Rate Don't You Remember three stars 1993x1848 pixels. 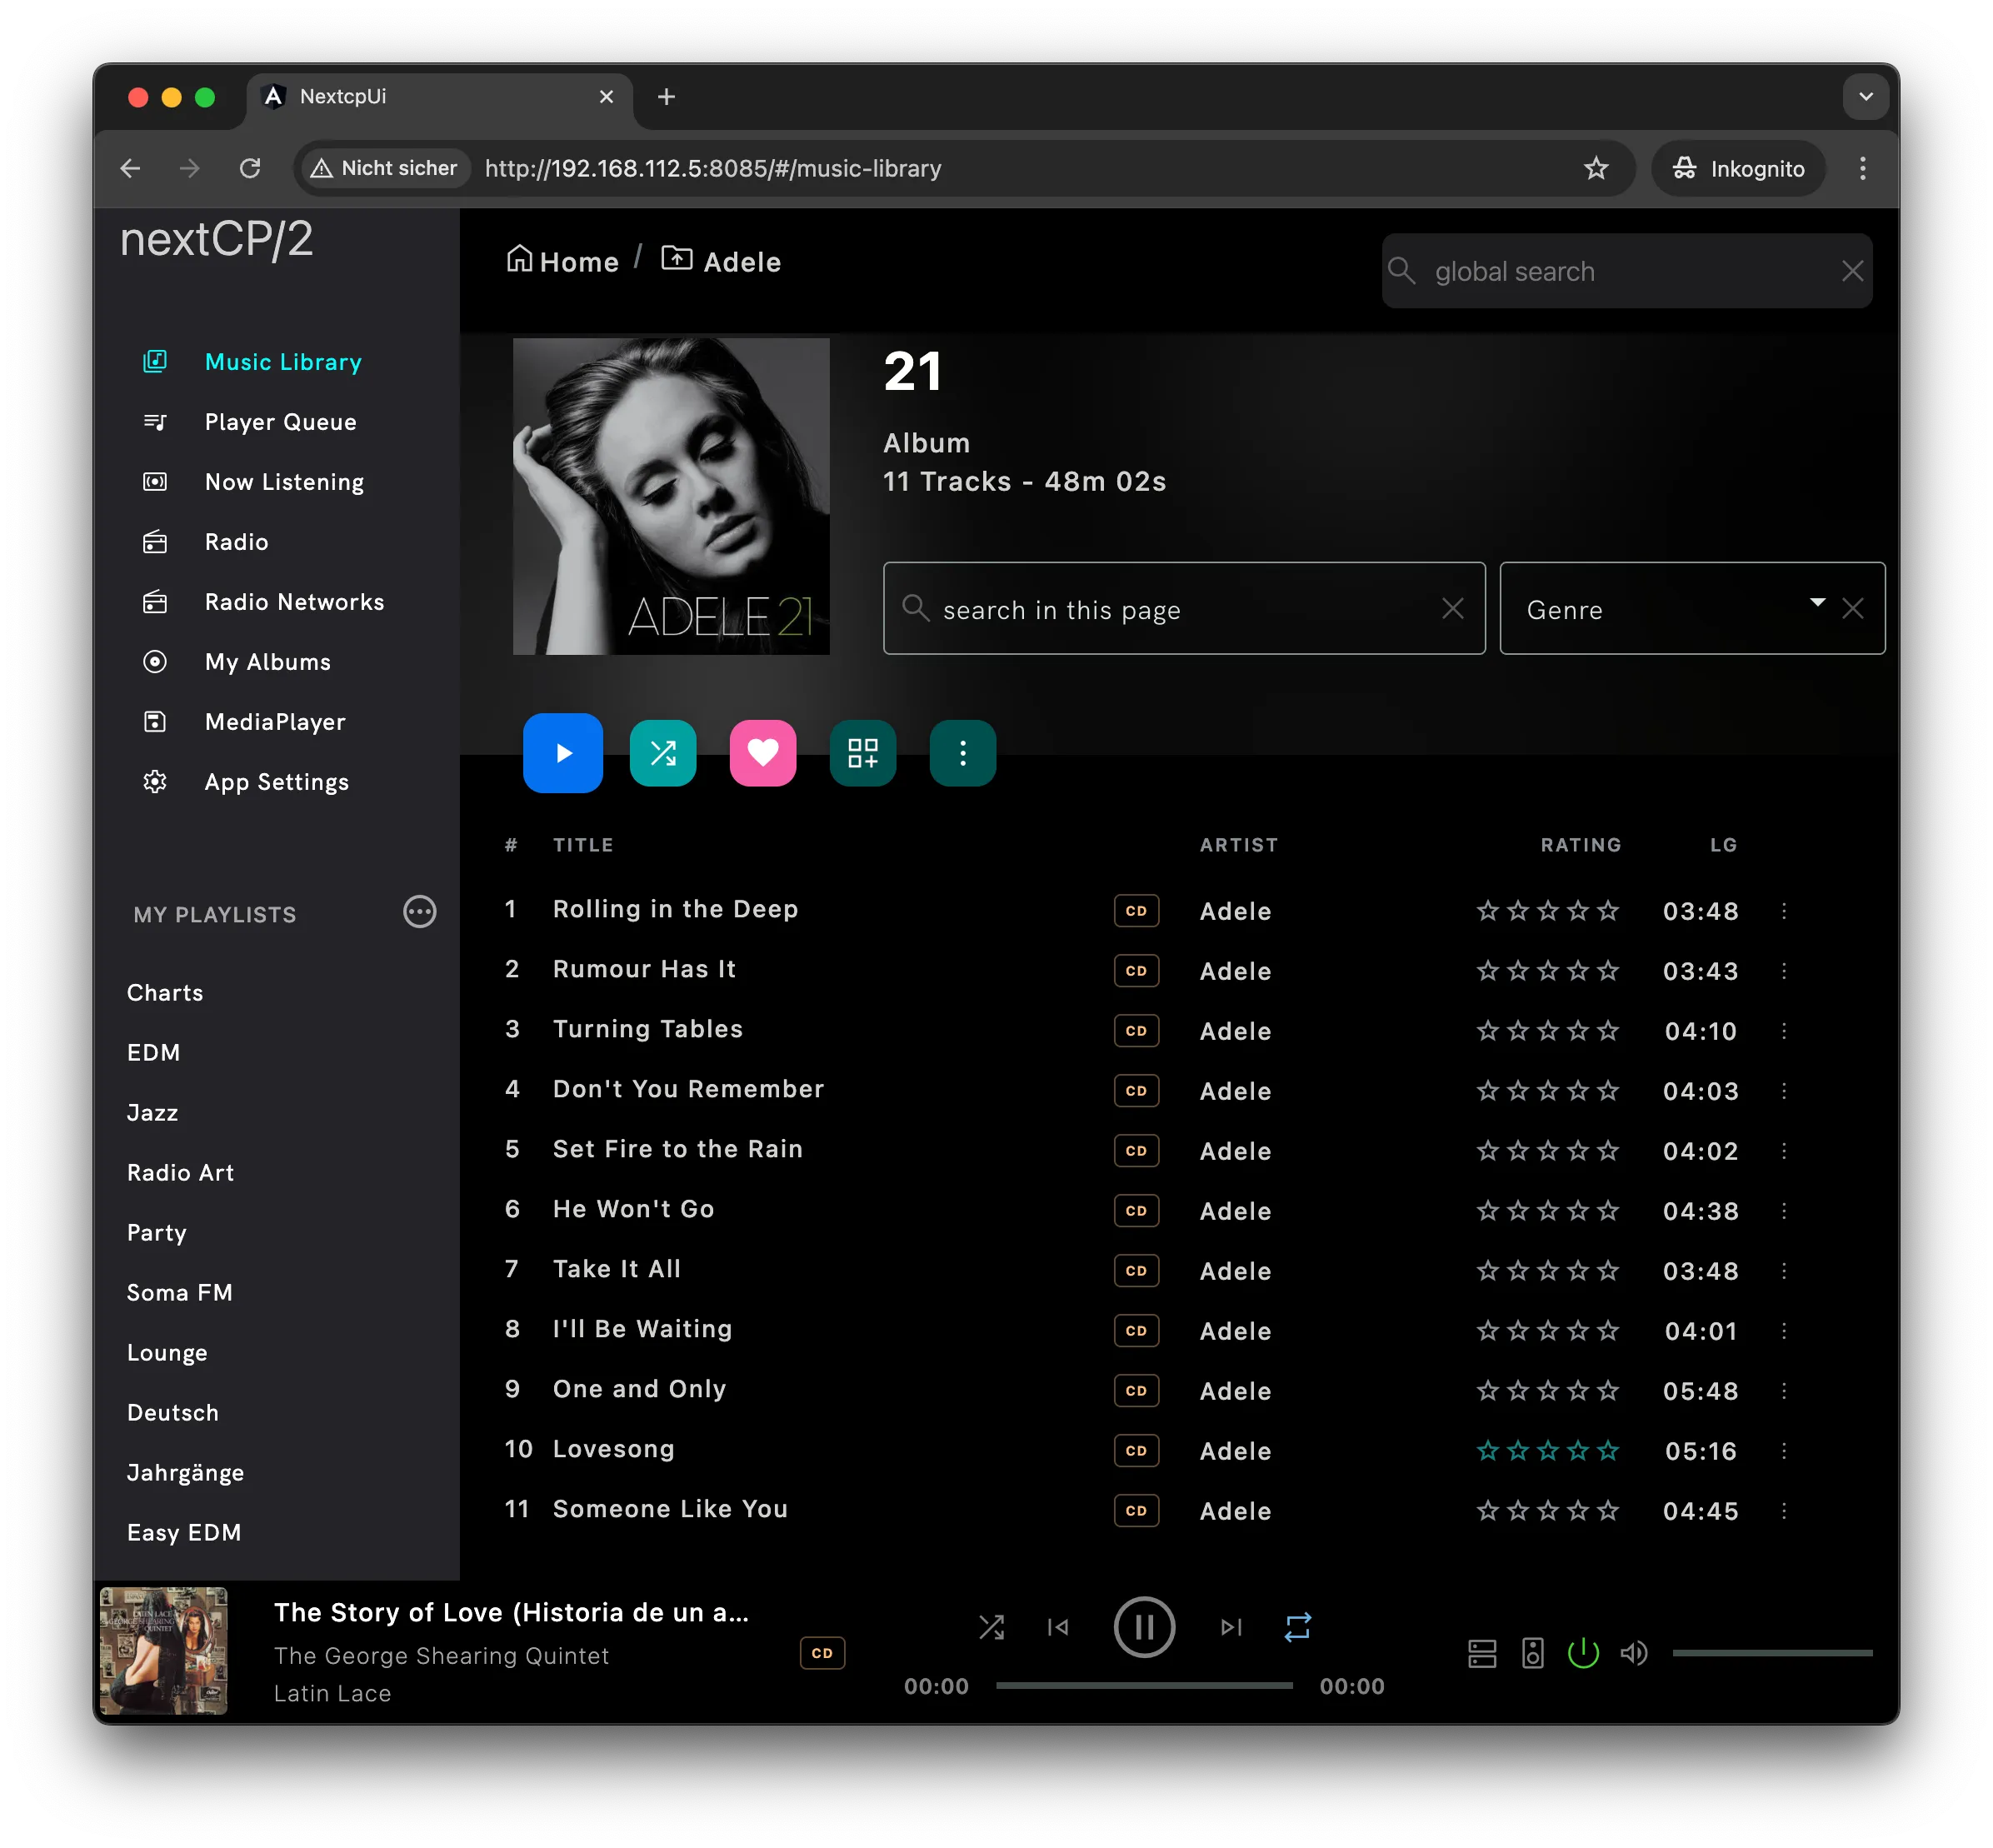coord(1548,1091)
